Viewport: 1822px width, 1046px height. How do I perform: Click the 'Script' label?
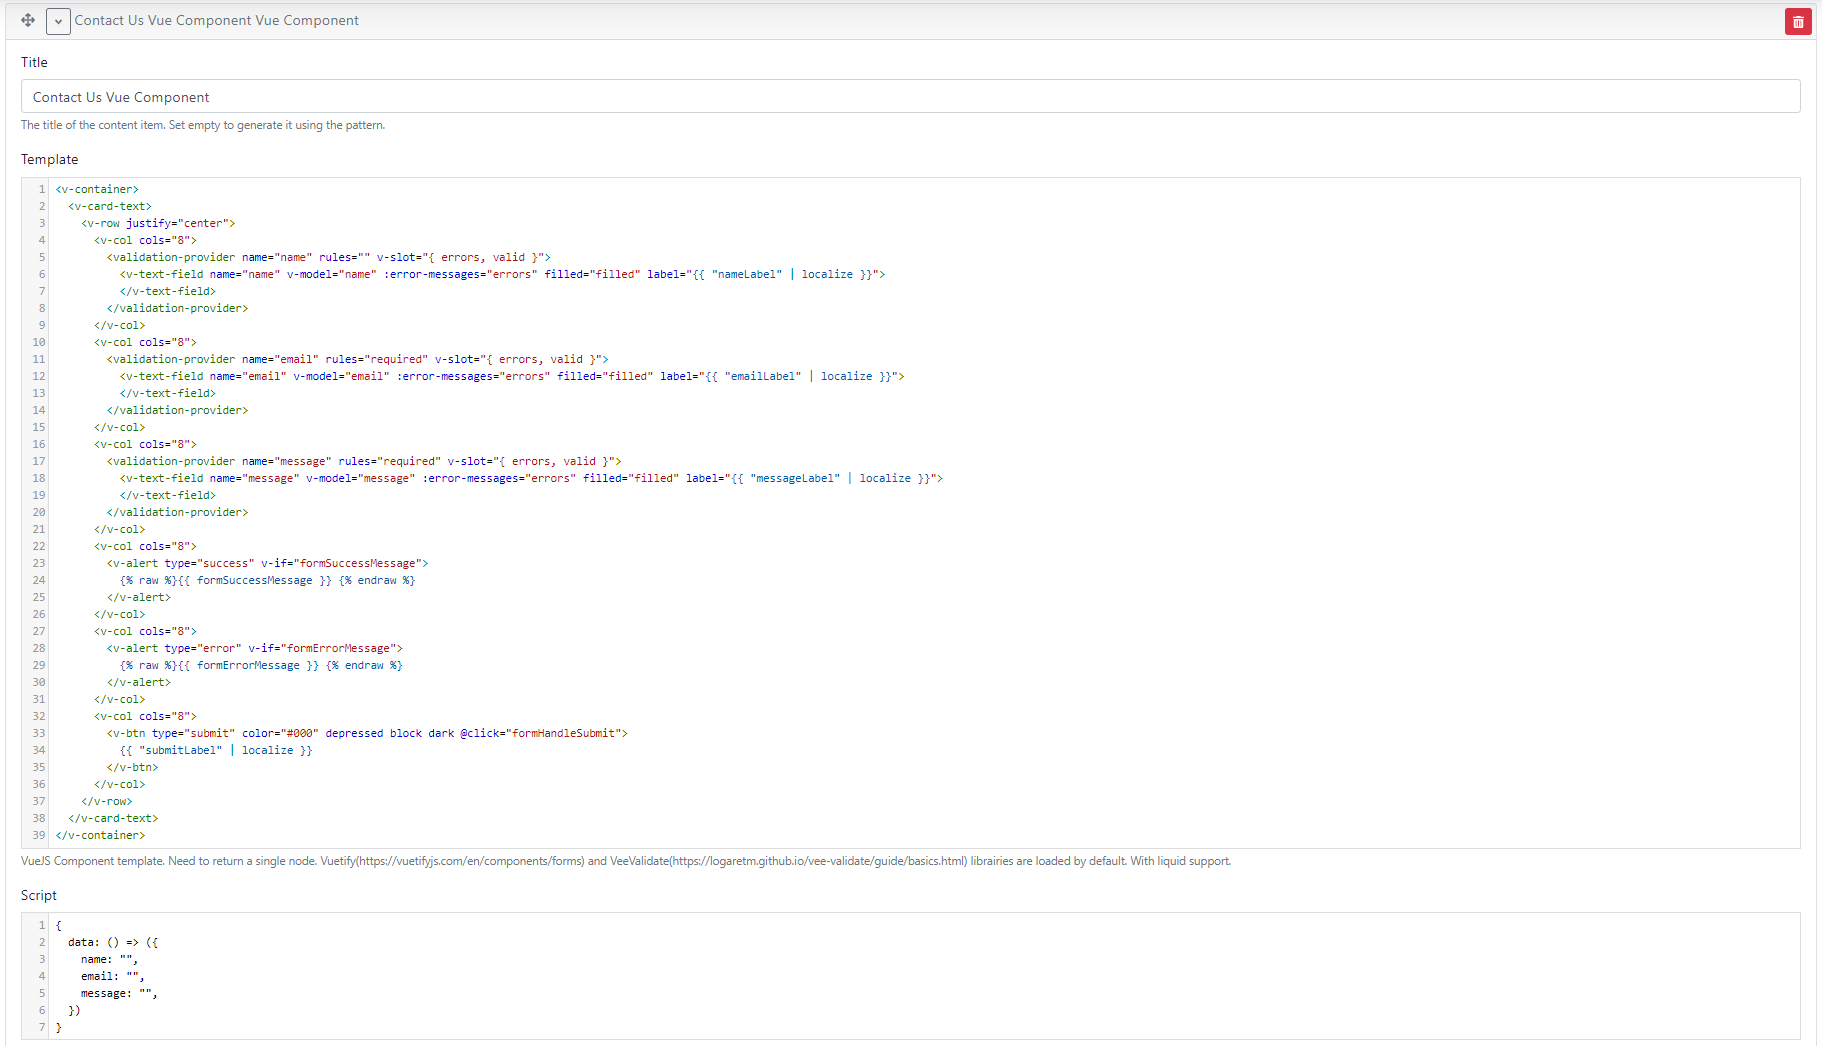pyautogui.click(x=39, y=895)
